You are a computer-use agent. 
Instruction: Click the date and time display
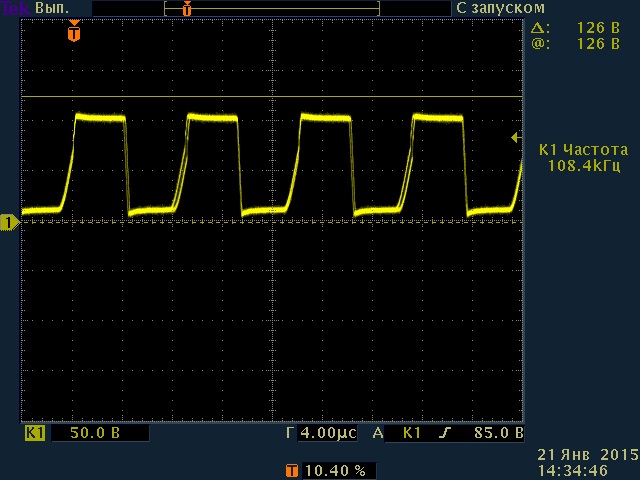(x=586, y=462)
